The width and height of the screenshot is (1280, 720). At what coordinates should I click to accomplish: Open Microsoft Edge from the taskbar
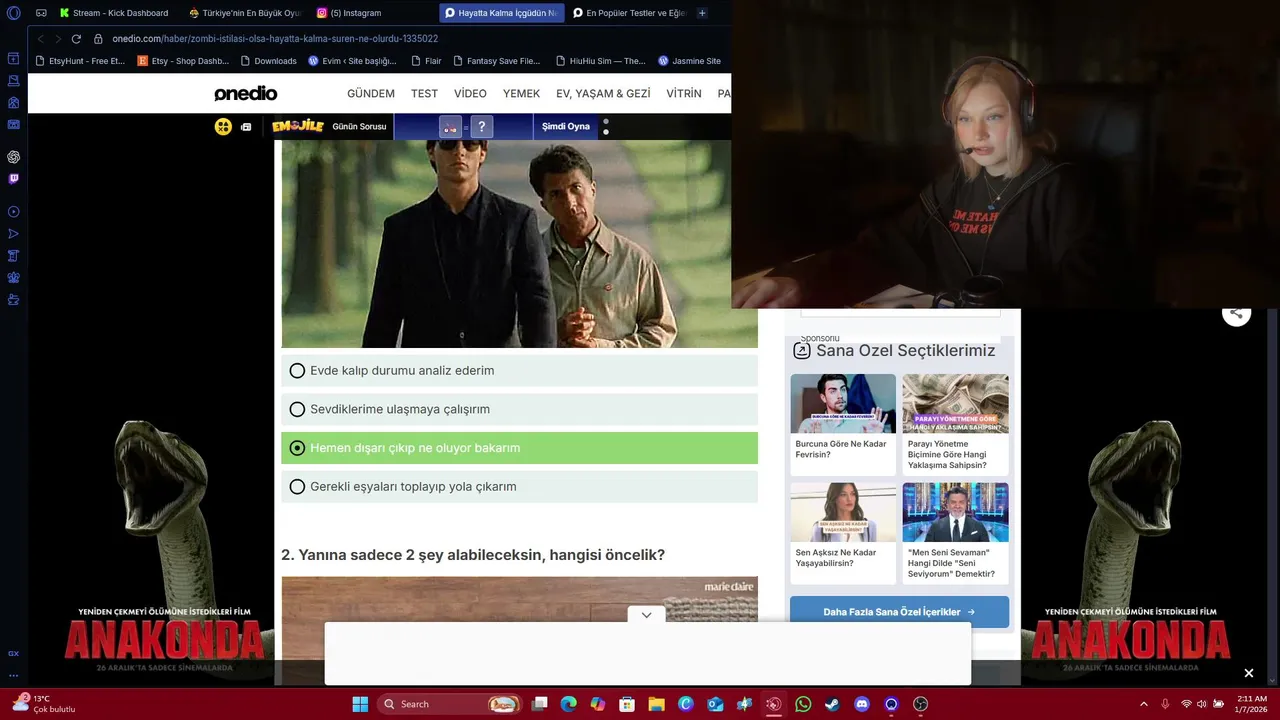click(569, 704)
